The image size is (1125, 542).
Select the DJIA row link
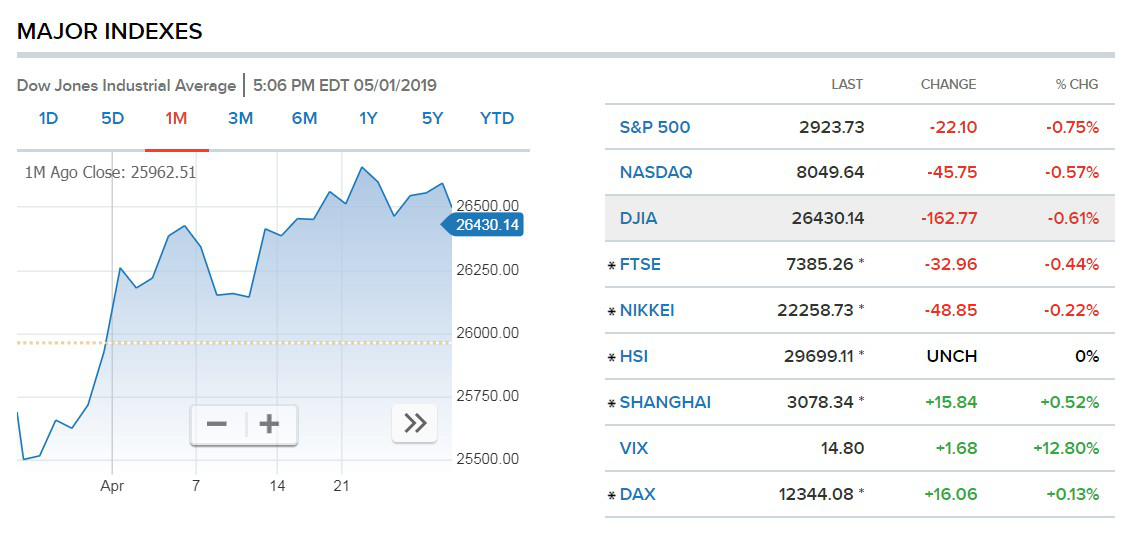coord(638,218)
